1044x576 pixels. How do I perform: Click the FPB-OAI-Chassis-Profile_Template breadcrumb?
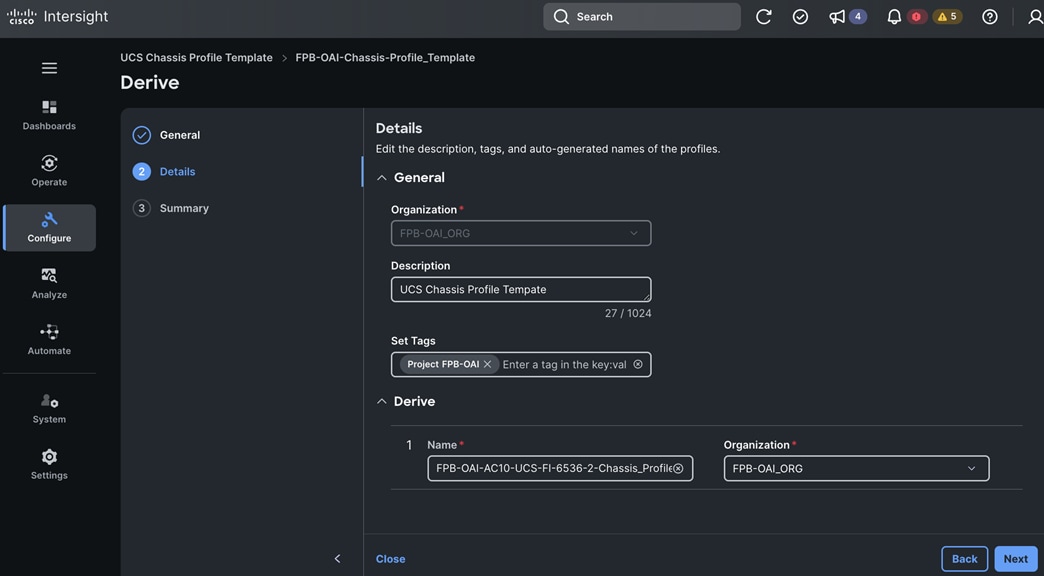[385, 57]
